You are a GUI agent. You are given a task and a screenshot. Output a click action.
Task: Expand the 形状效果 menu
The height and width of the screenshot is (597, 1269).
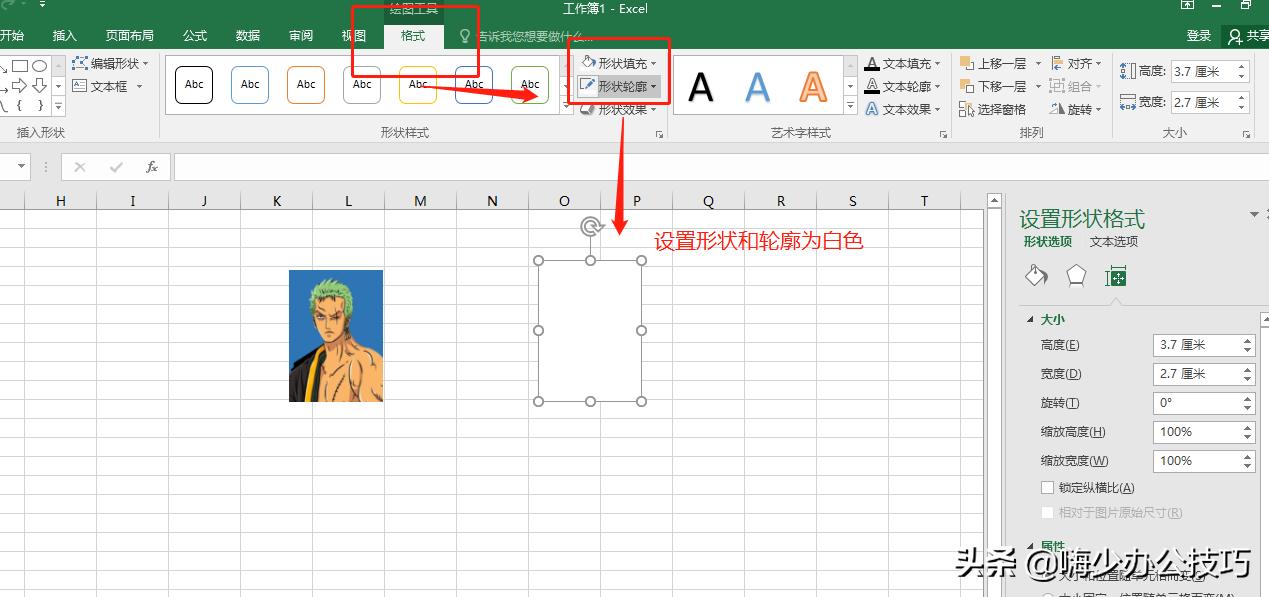[x=617, y=109]
